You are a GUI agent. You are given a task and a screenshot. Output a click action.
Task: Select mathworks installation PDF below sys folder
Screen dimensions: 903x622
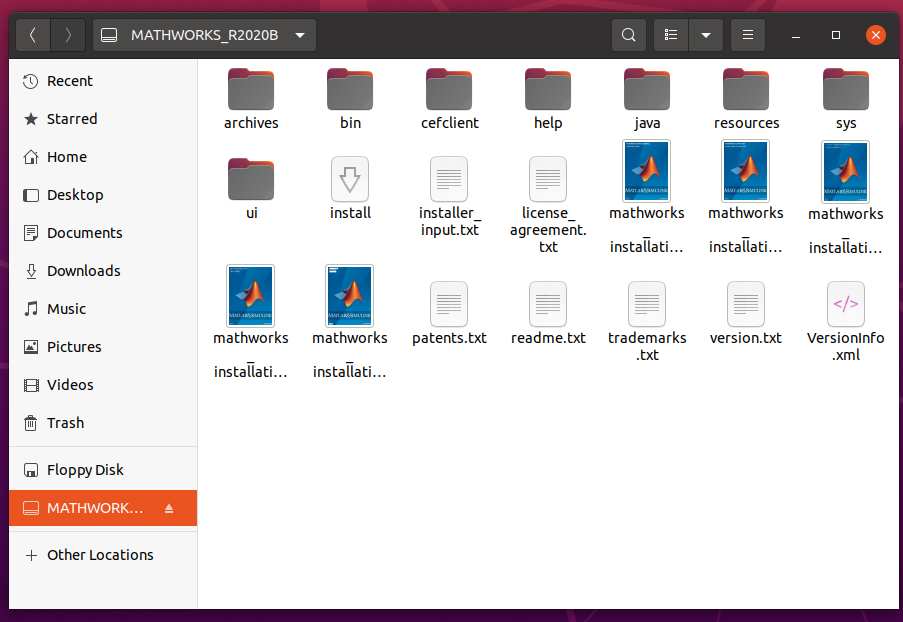[x=846, y=198]
